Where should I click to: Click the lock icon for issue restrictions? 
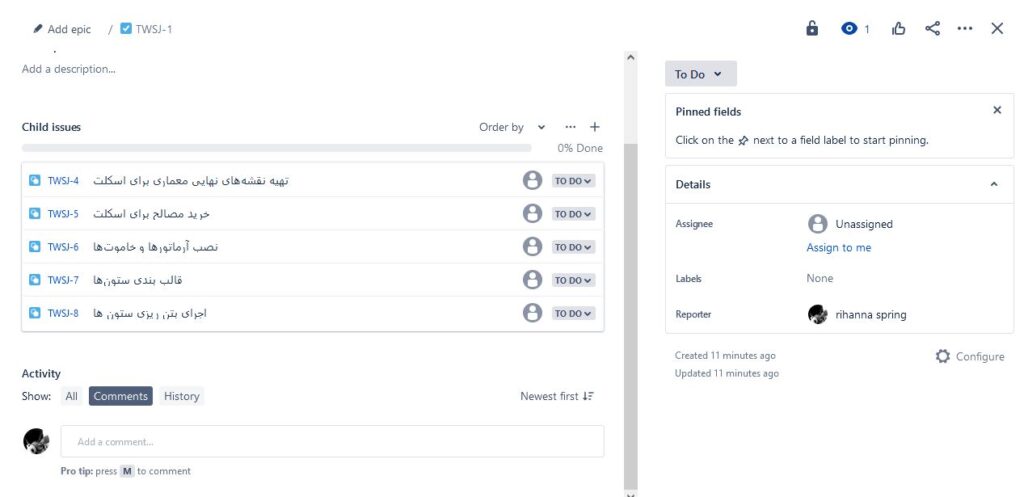812,29
